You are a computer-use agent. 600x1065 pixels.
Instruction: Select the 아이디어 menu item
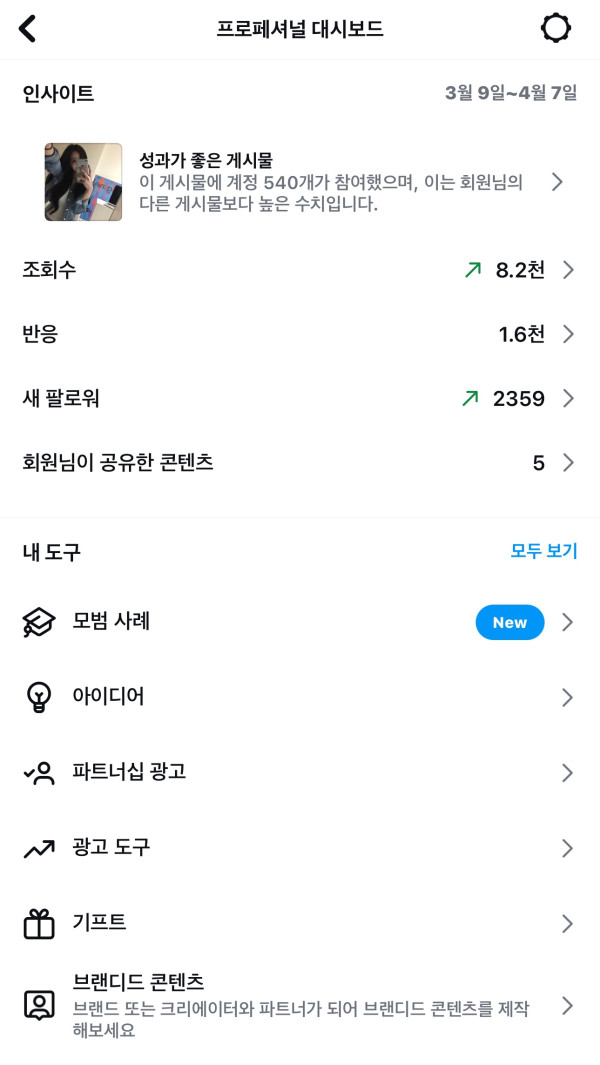[x=109, y=697]
